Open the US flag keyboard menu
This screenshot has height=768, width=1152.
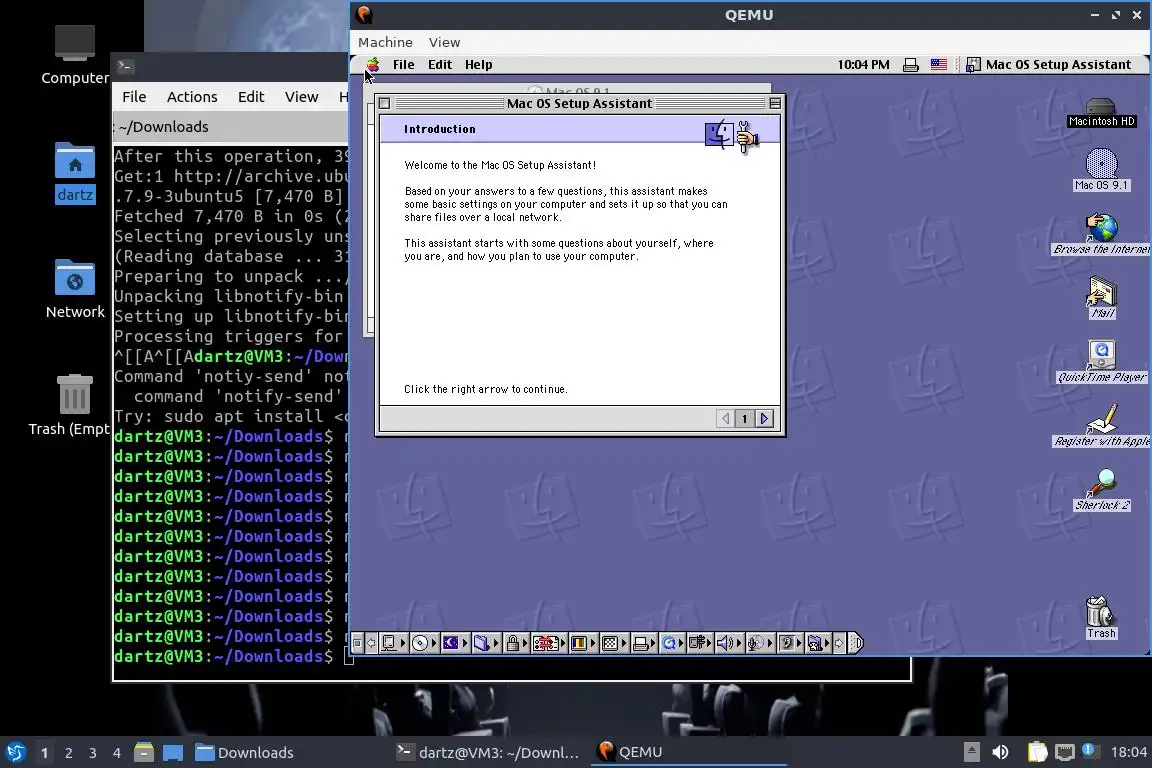pyautogui.click(x=938, y=65)
